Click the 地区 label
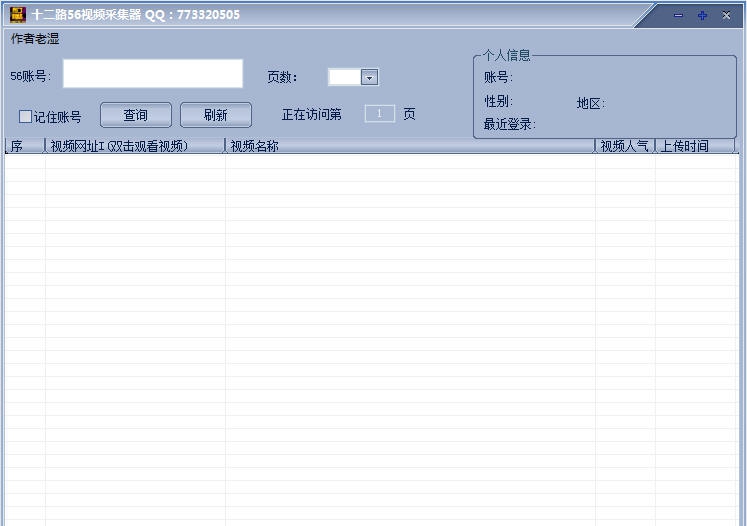 tap(591, 103)
